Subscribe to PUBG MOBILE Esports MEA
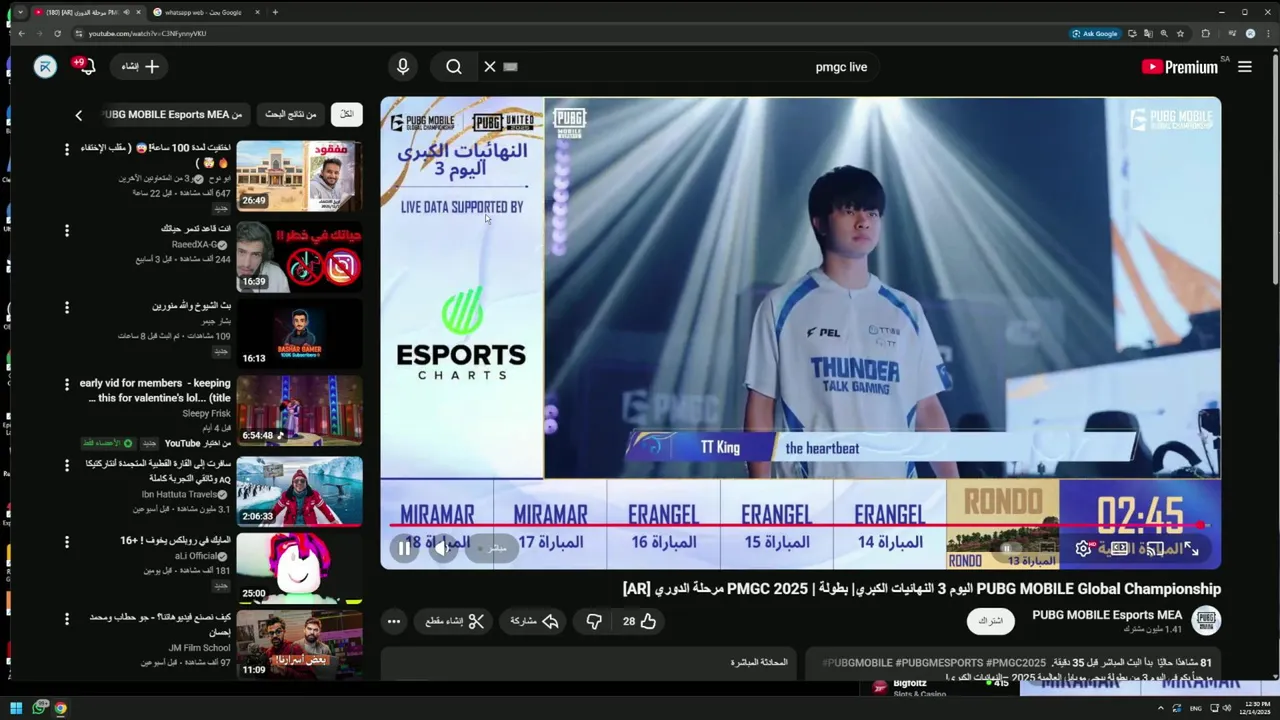Image resolution: width=1280 pixels, height=720 pixels. pos(990,621)
